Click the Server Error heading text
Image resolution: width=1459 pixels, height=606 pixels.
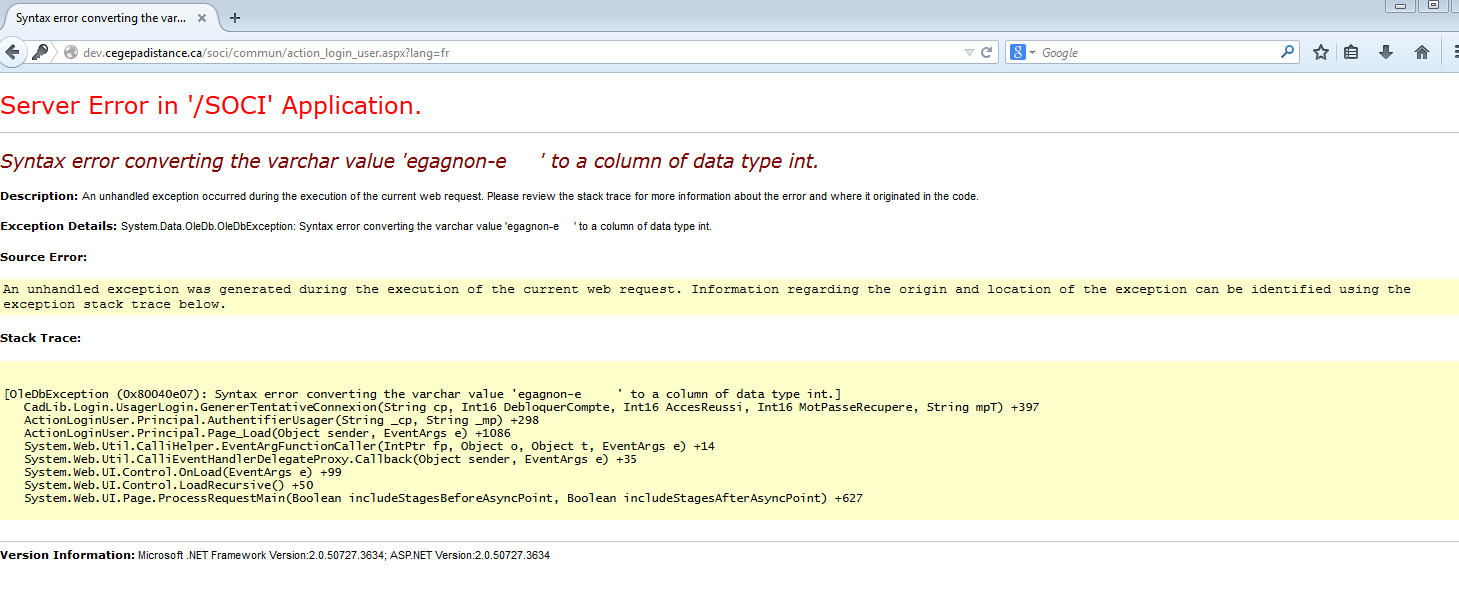pos(211,105)
